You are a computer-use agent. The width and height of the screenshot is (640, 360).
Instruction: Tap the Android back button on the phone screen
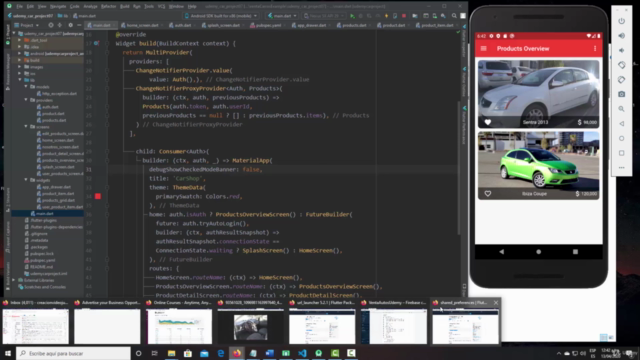click(502, 252)
